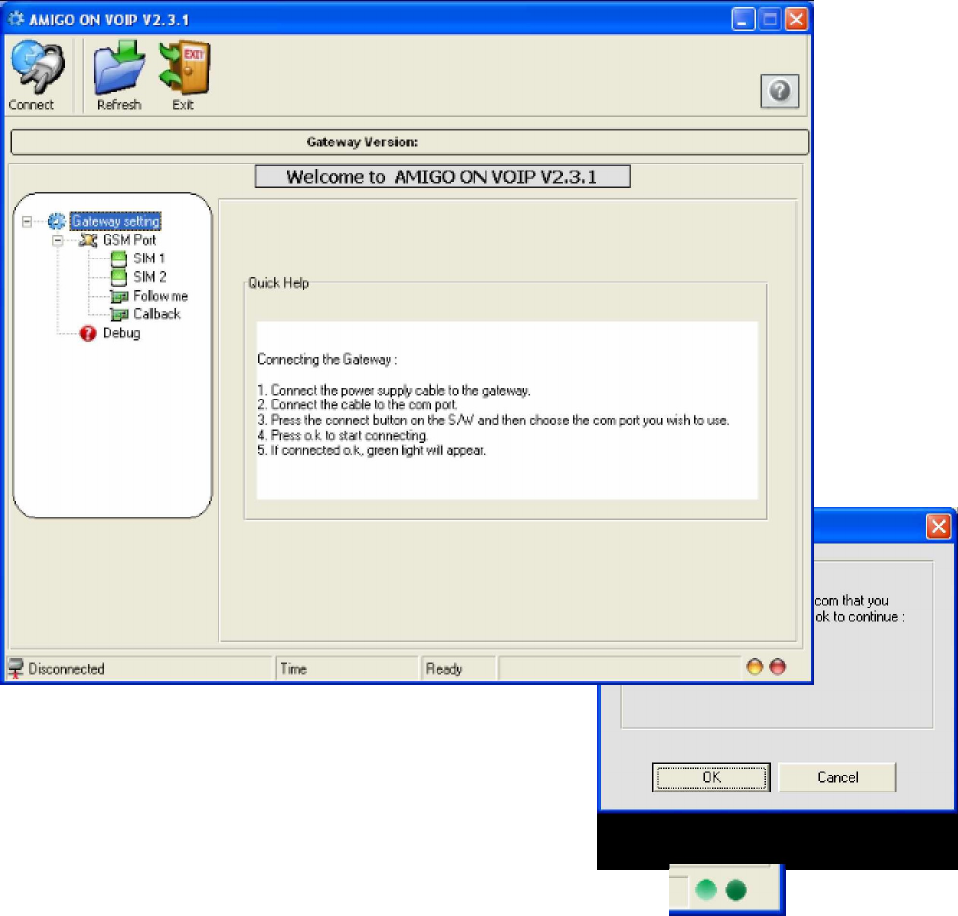Close the AMIGO ON VOIP window

click(797, 19)
